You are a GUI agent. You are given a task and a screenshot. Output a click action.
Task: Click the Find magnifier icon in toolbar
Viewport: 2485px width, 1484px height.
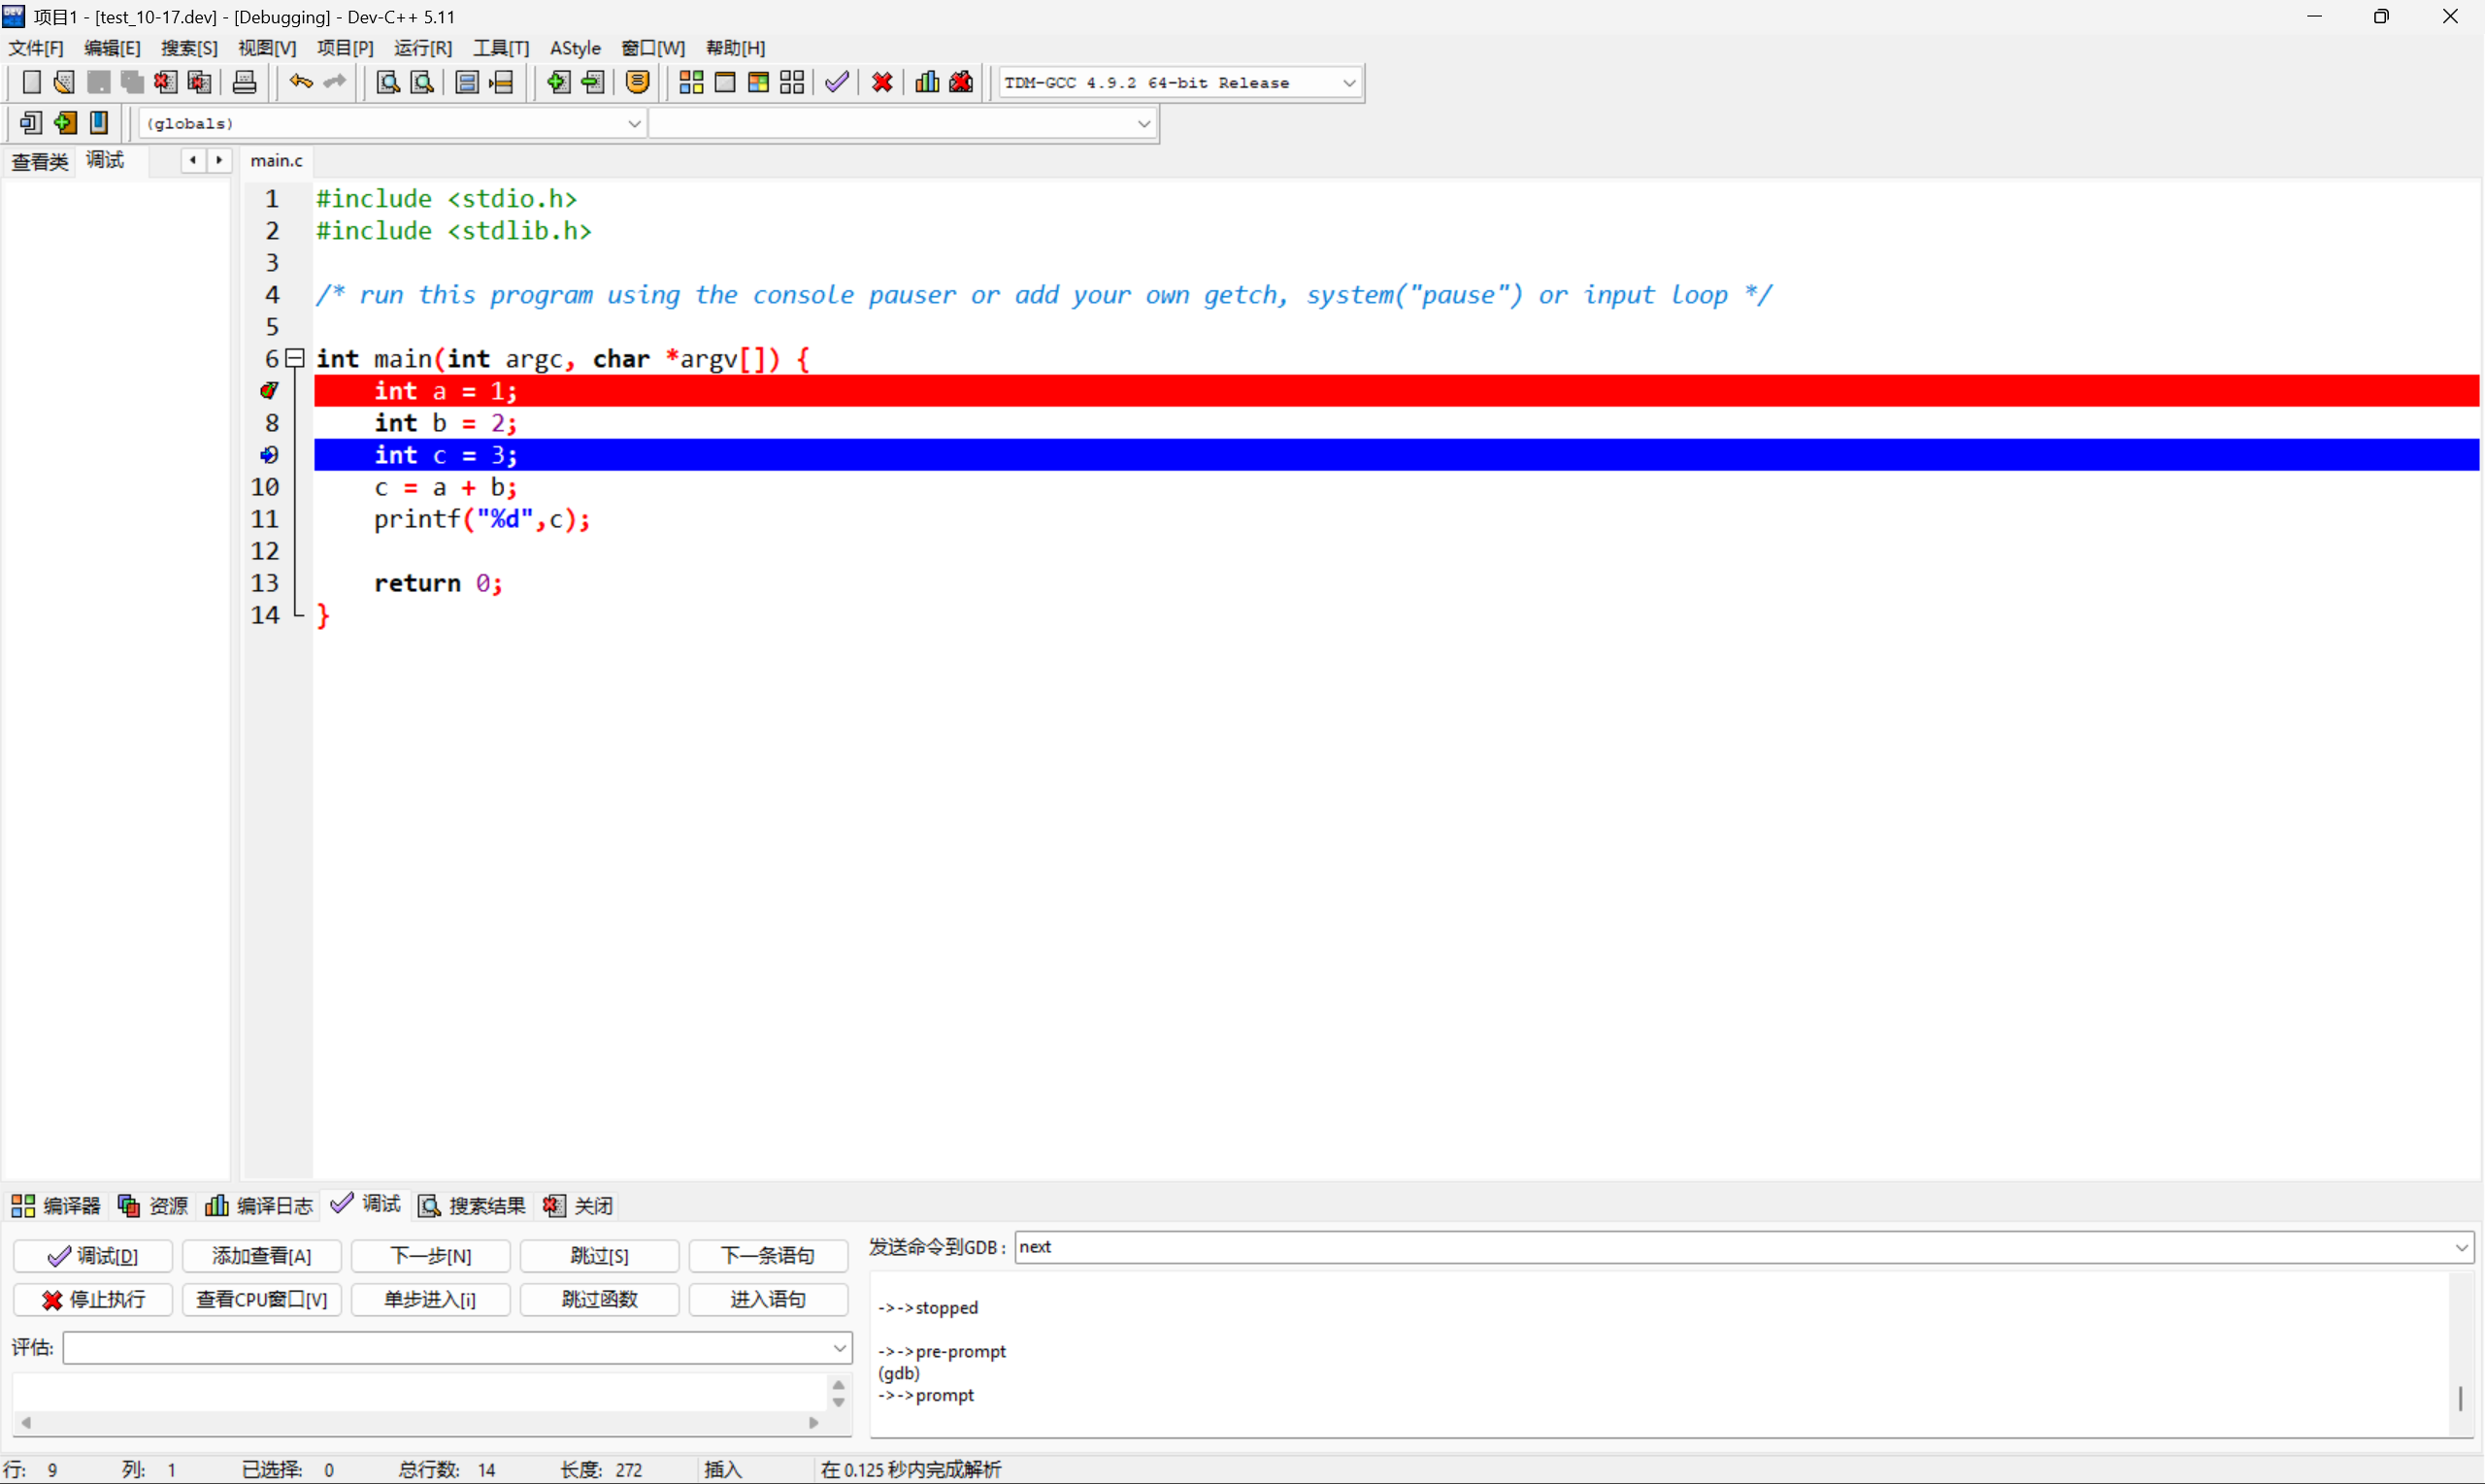pos(388,82)
